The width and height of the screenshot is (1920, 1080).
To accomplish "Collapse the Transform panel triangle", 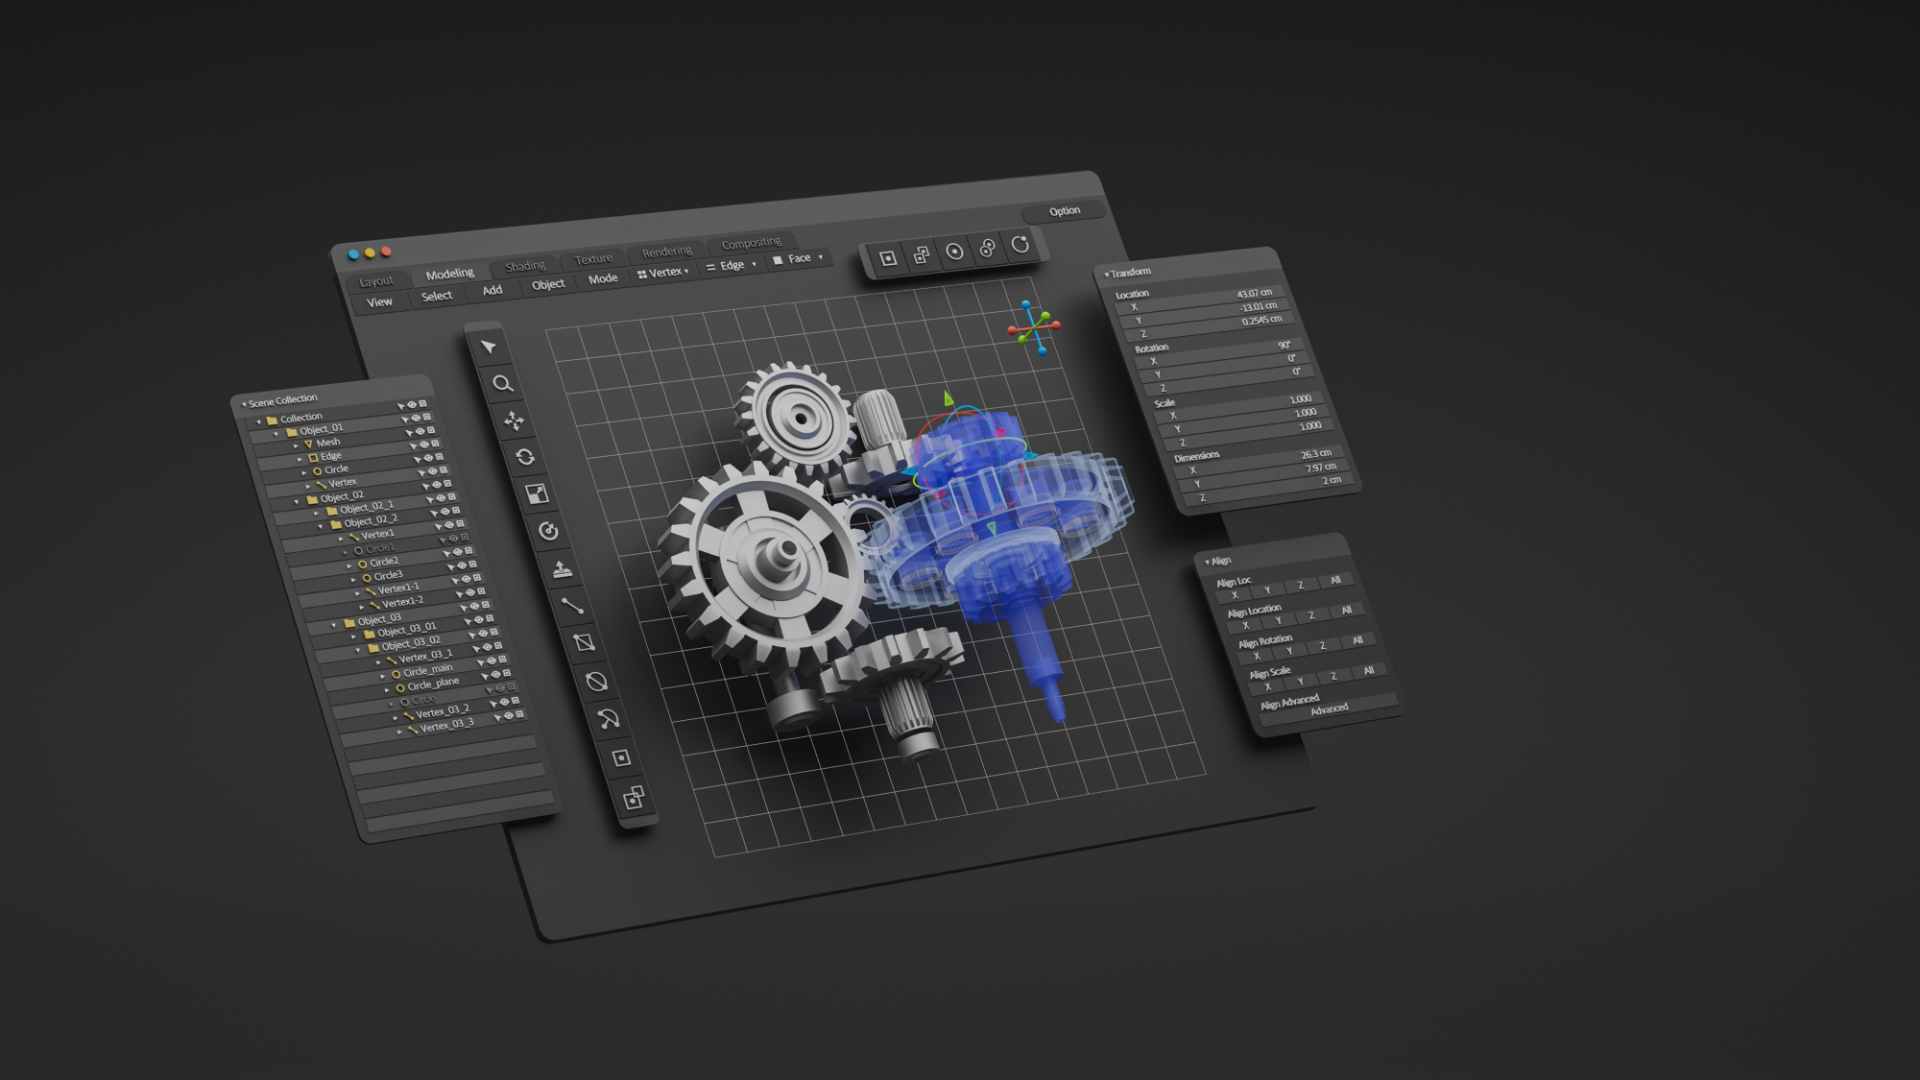I will [x=1106, y=274].
